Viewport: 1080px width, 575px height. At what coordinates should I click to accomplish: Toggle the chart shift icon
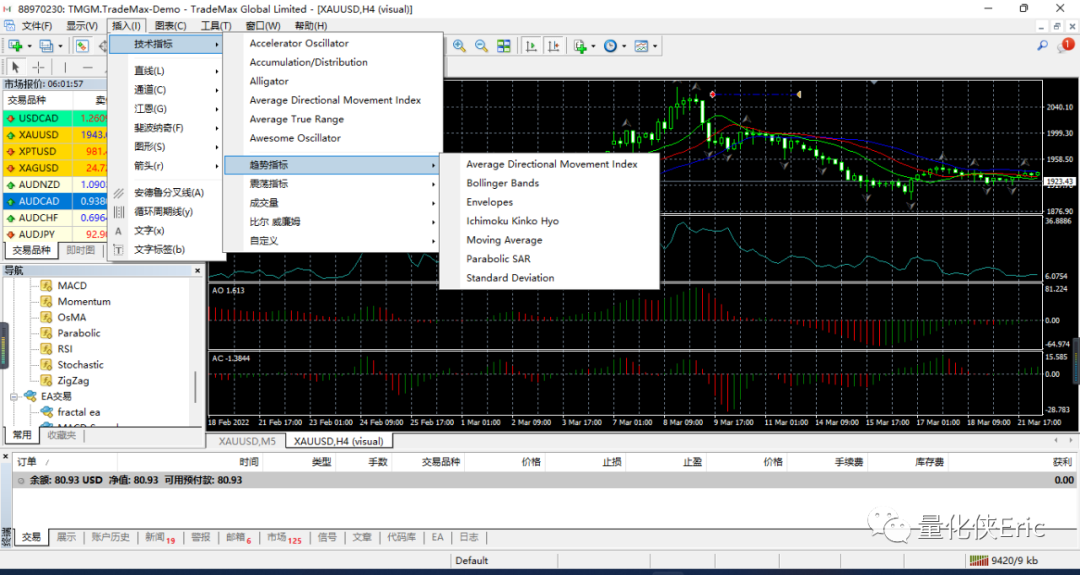(x=554, y=46)
